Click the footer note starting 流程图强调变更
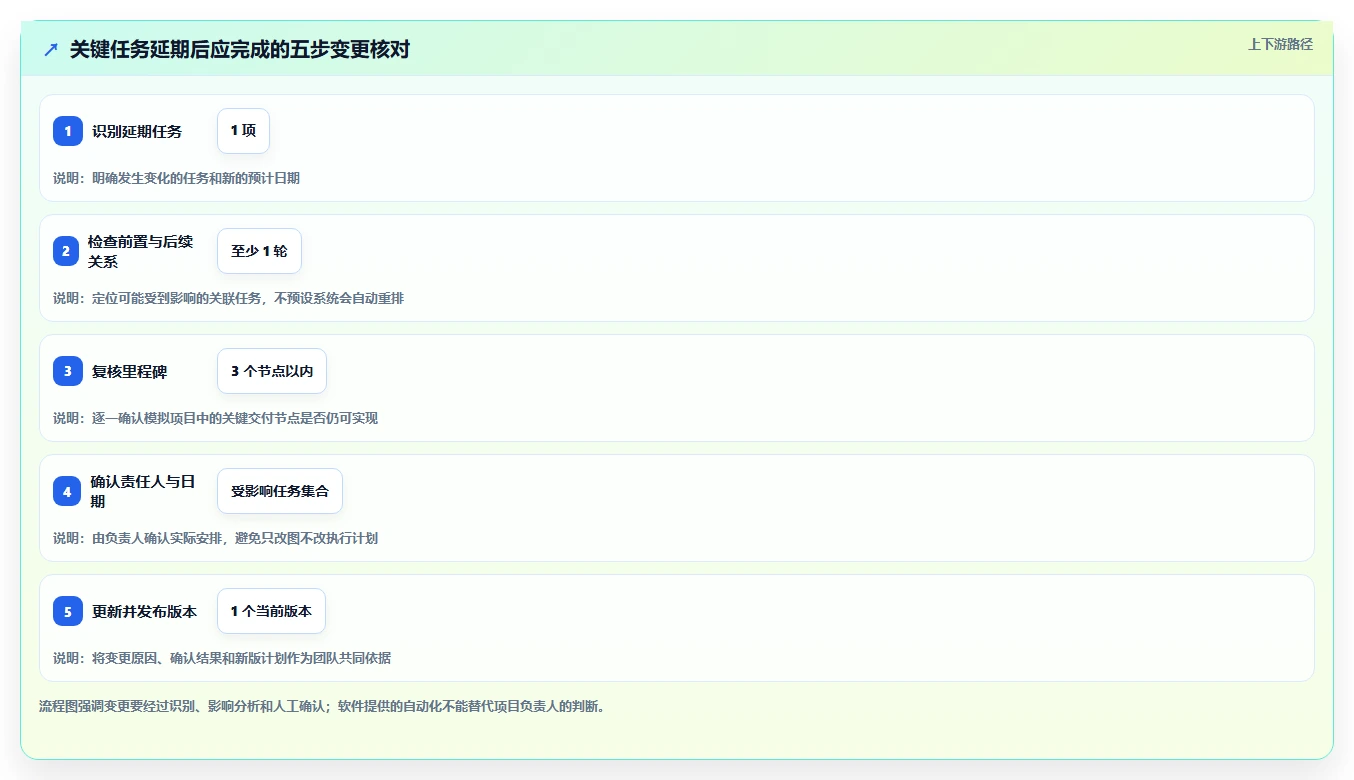1354x780 pixels. (x=322, y=706)
